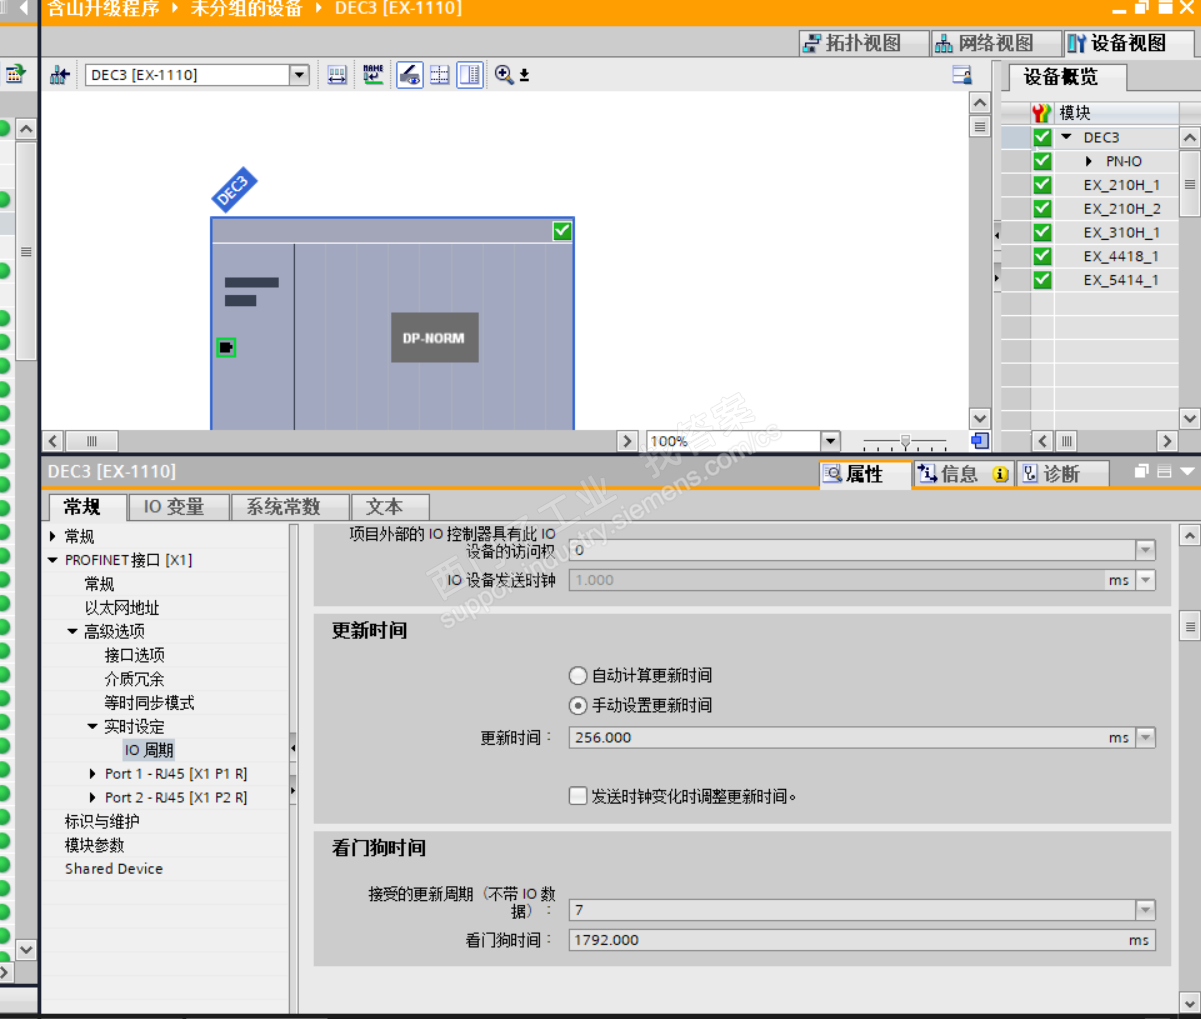
Task: Collapse the 实时设定 tree node
Action: 92,727
